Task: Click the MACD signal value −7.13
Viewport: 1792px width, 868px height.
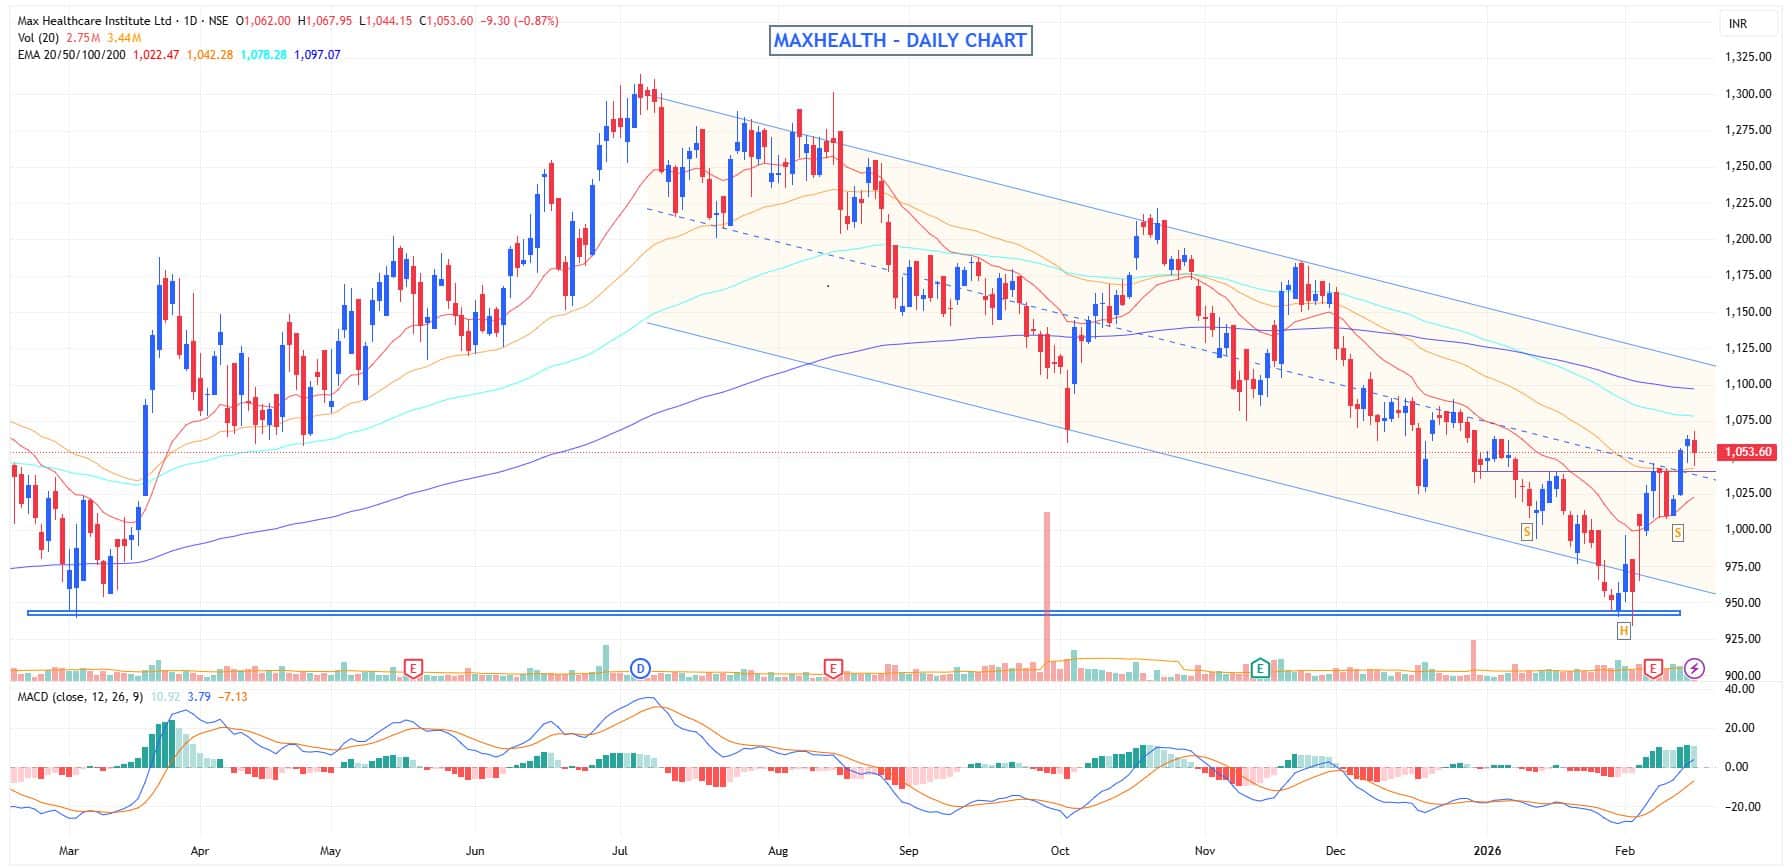Action: pyautogui.click(x=232, y=696)
